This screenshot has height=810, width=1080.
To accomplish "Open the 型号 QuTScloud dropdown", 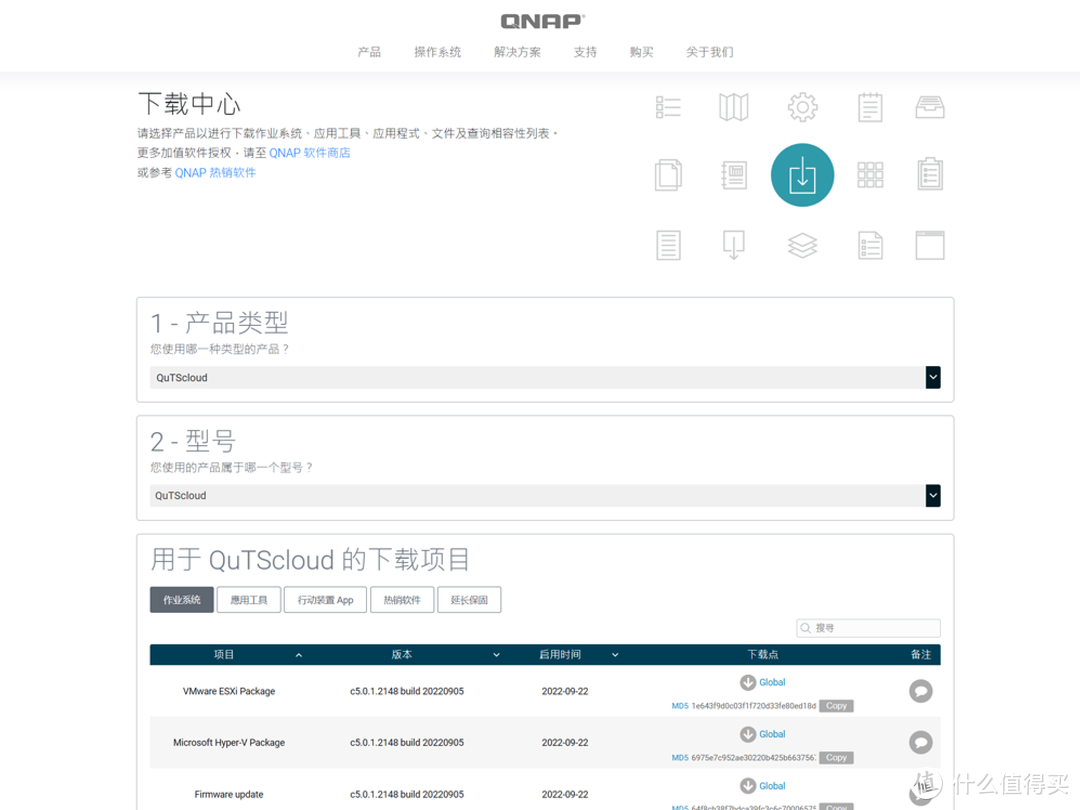I will coord(545,495).
